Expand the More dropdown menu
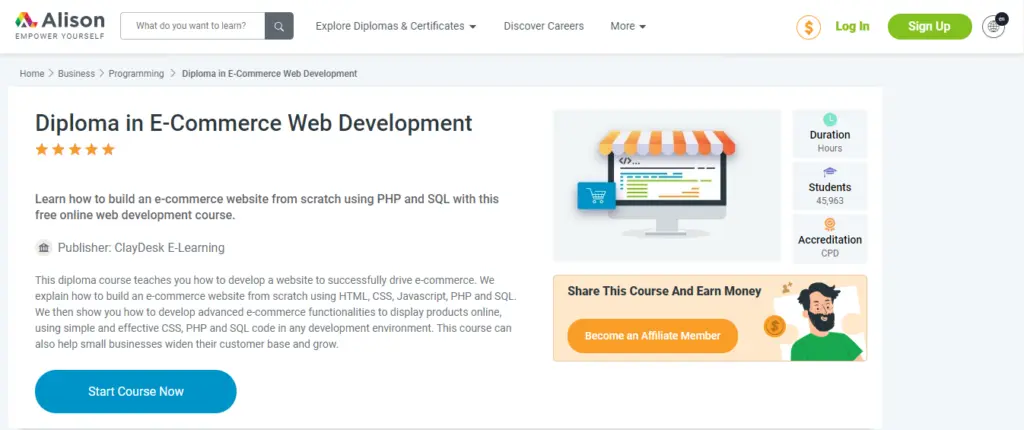This screenshot has width=1024, height=430. [628, 26]
